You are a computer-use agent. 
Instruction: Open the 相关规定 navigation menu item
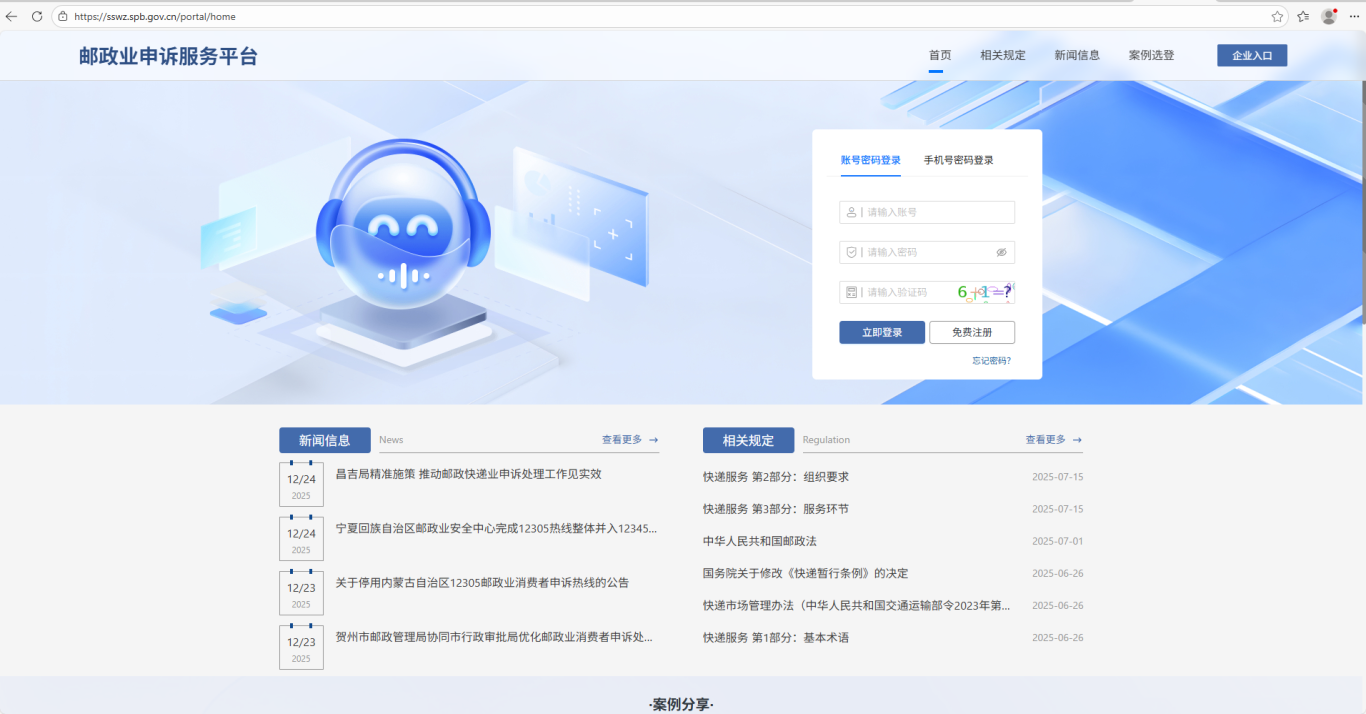(x=1002, y=55)
